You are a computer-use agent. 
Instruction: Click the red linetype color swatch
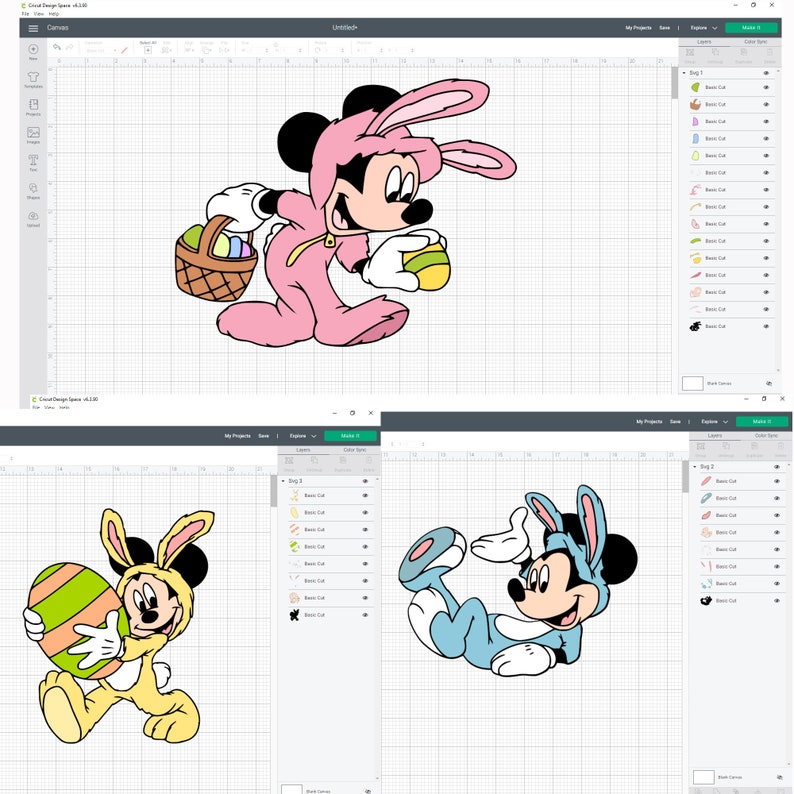click(x=125, y=50)
